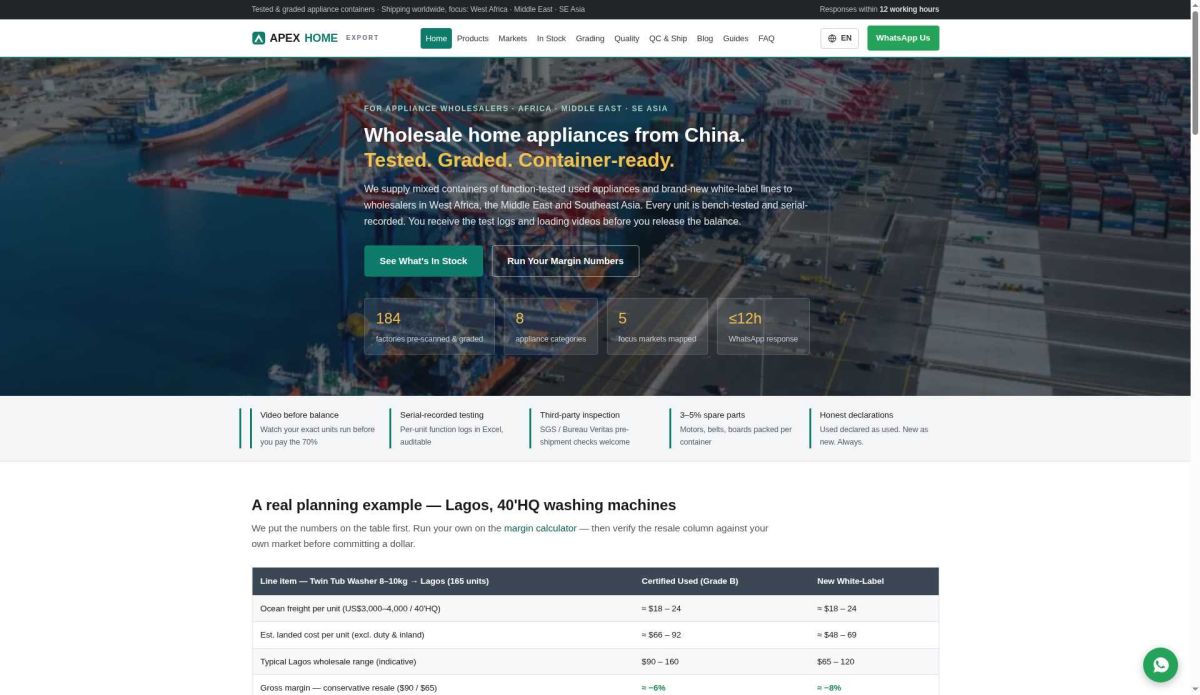
Task: Navigate to In Stock
Action: (551, 38)
